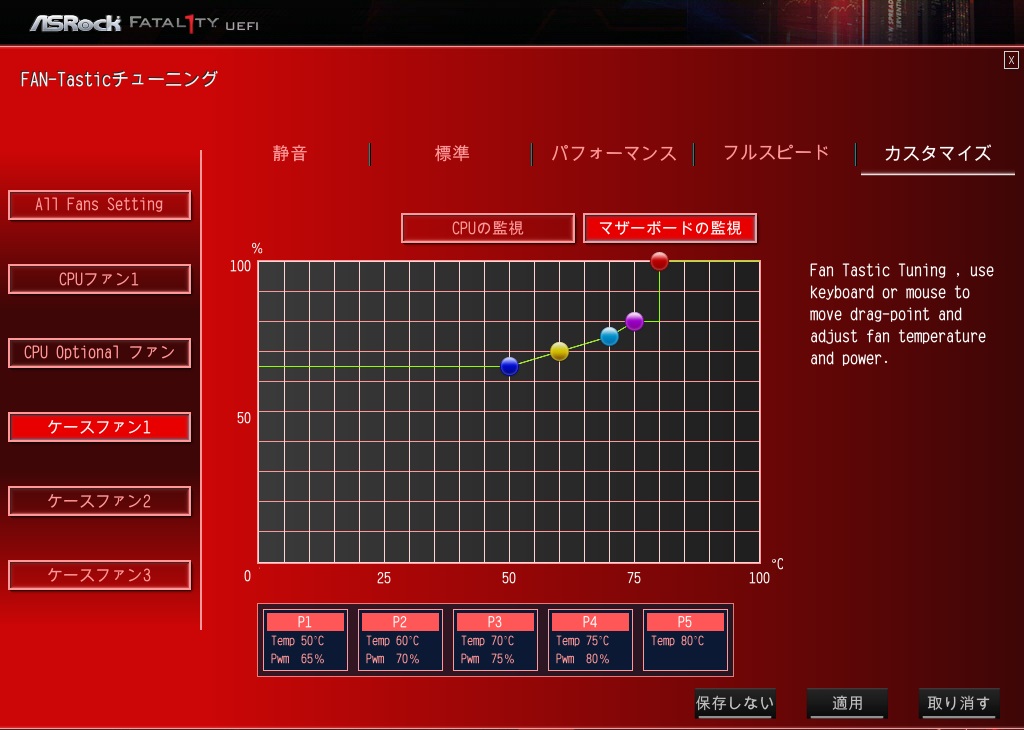Select the 静音 fan preset tab

289,153
